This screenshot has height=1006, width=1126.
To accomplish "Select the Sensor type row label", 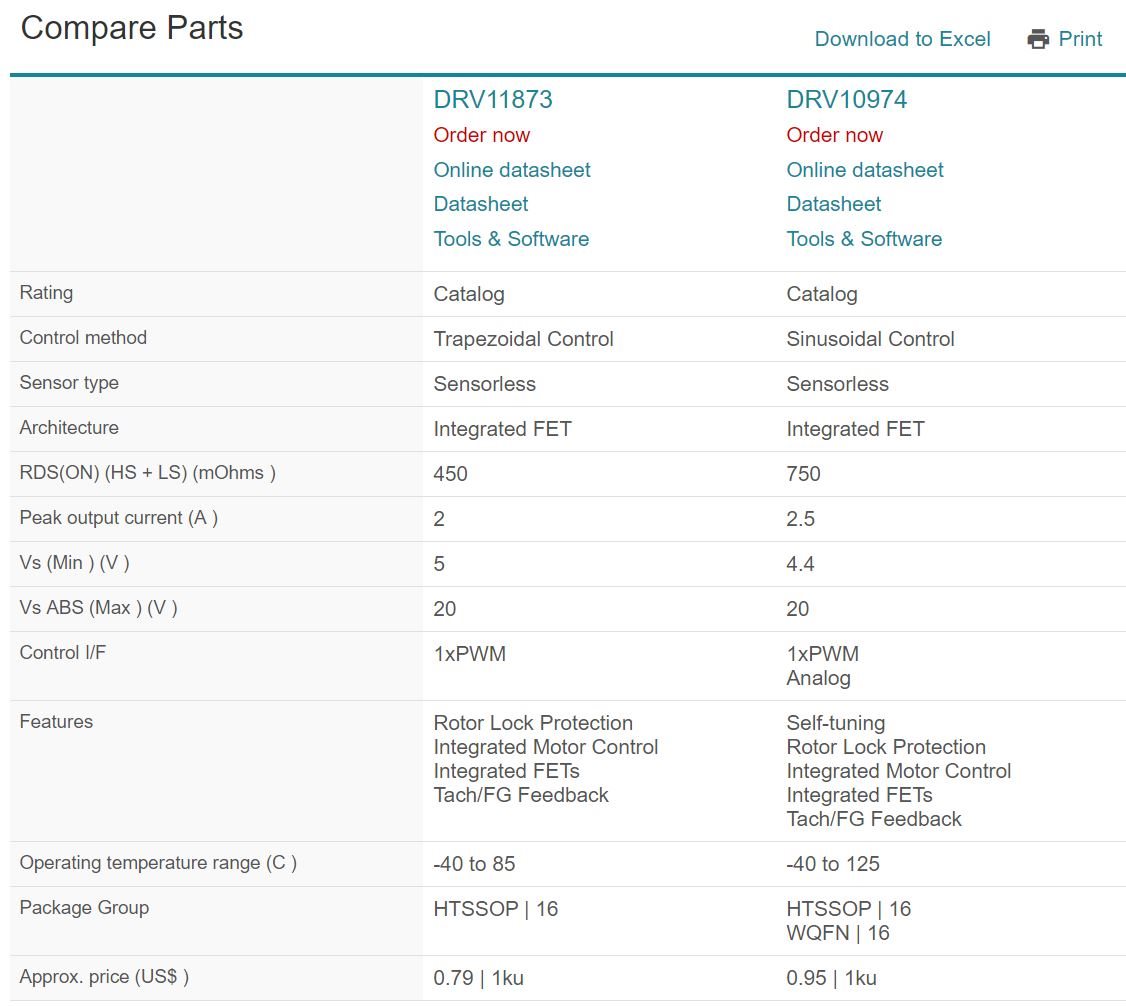I will tap(69, 383).
